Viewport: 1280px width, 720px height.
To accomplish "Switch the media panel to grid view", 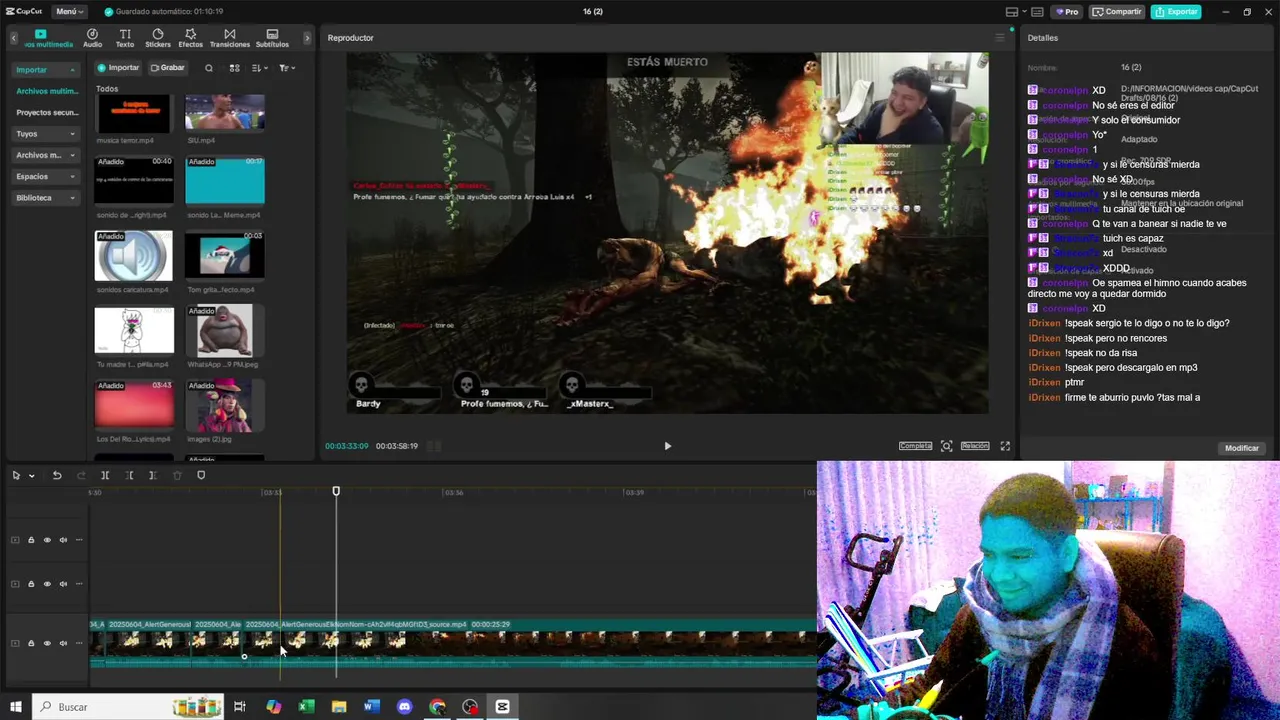I will coord(234,68).
